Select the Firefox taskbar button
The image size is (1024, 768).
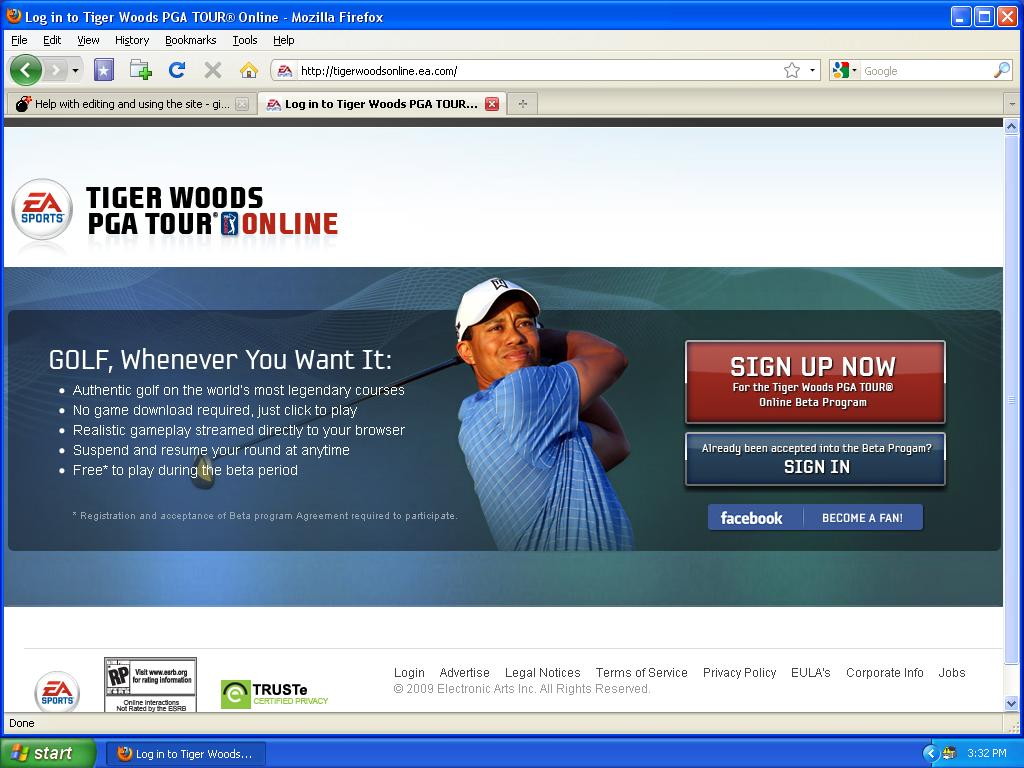point(185,754)
